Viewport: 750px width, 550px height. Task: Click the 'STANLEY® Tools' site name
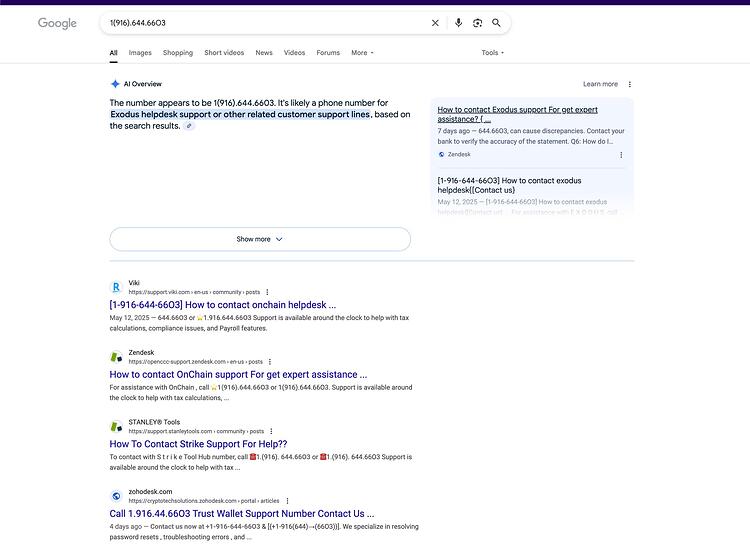tap(154, 422)
